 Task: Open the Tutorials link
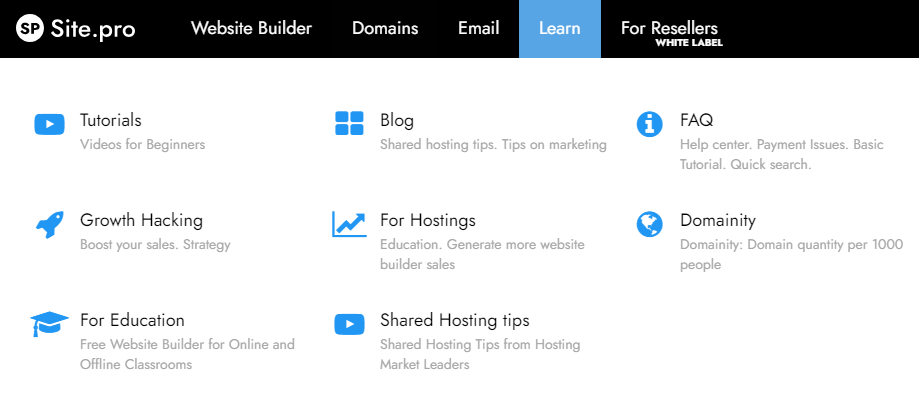(111, 120)
